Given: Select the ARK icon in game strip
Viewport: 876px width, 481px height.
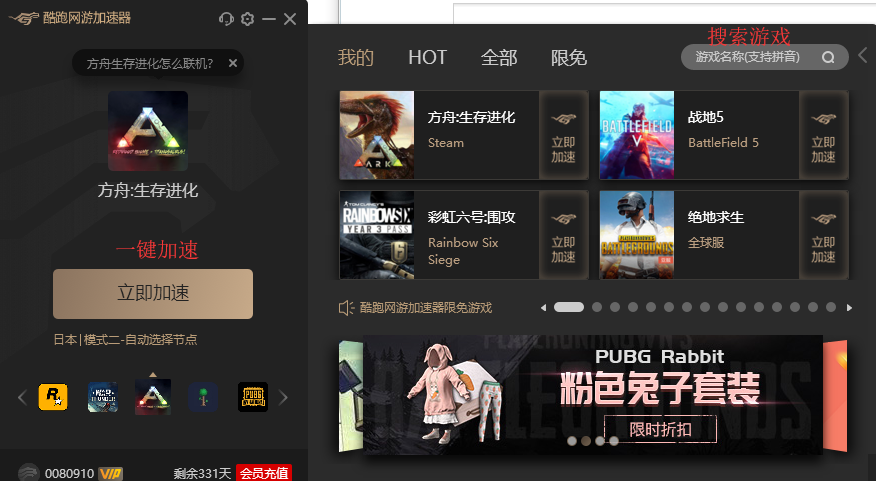Looking at the screenshot, I should point(153,397).
